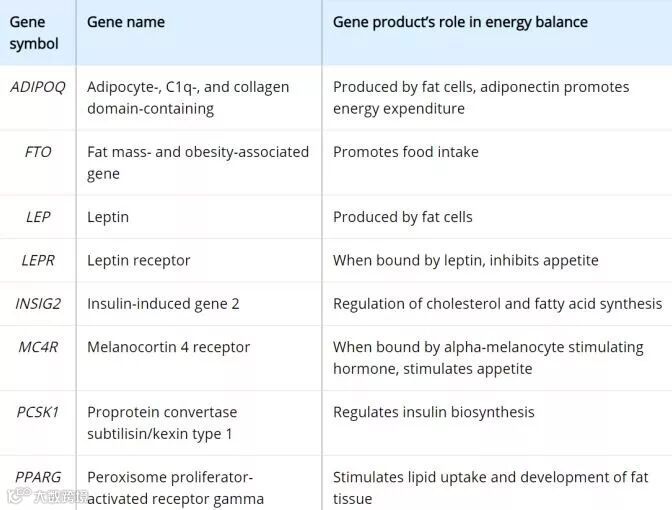Click the "Promotes food intake" description
This screenshot has width=672, height=510.
click(406, 152)
